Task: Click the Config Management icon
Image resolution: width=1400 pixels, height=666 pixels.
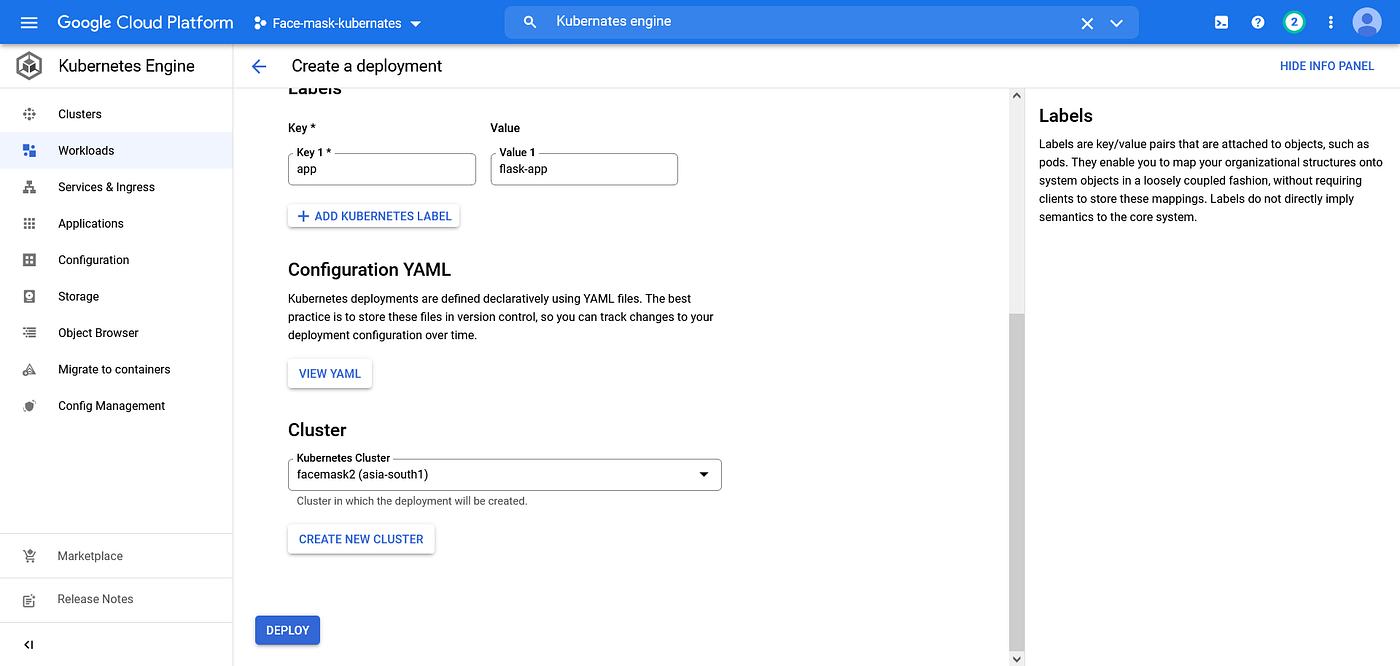Action: pyautogui.click(x=29, y=406)
